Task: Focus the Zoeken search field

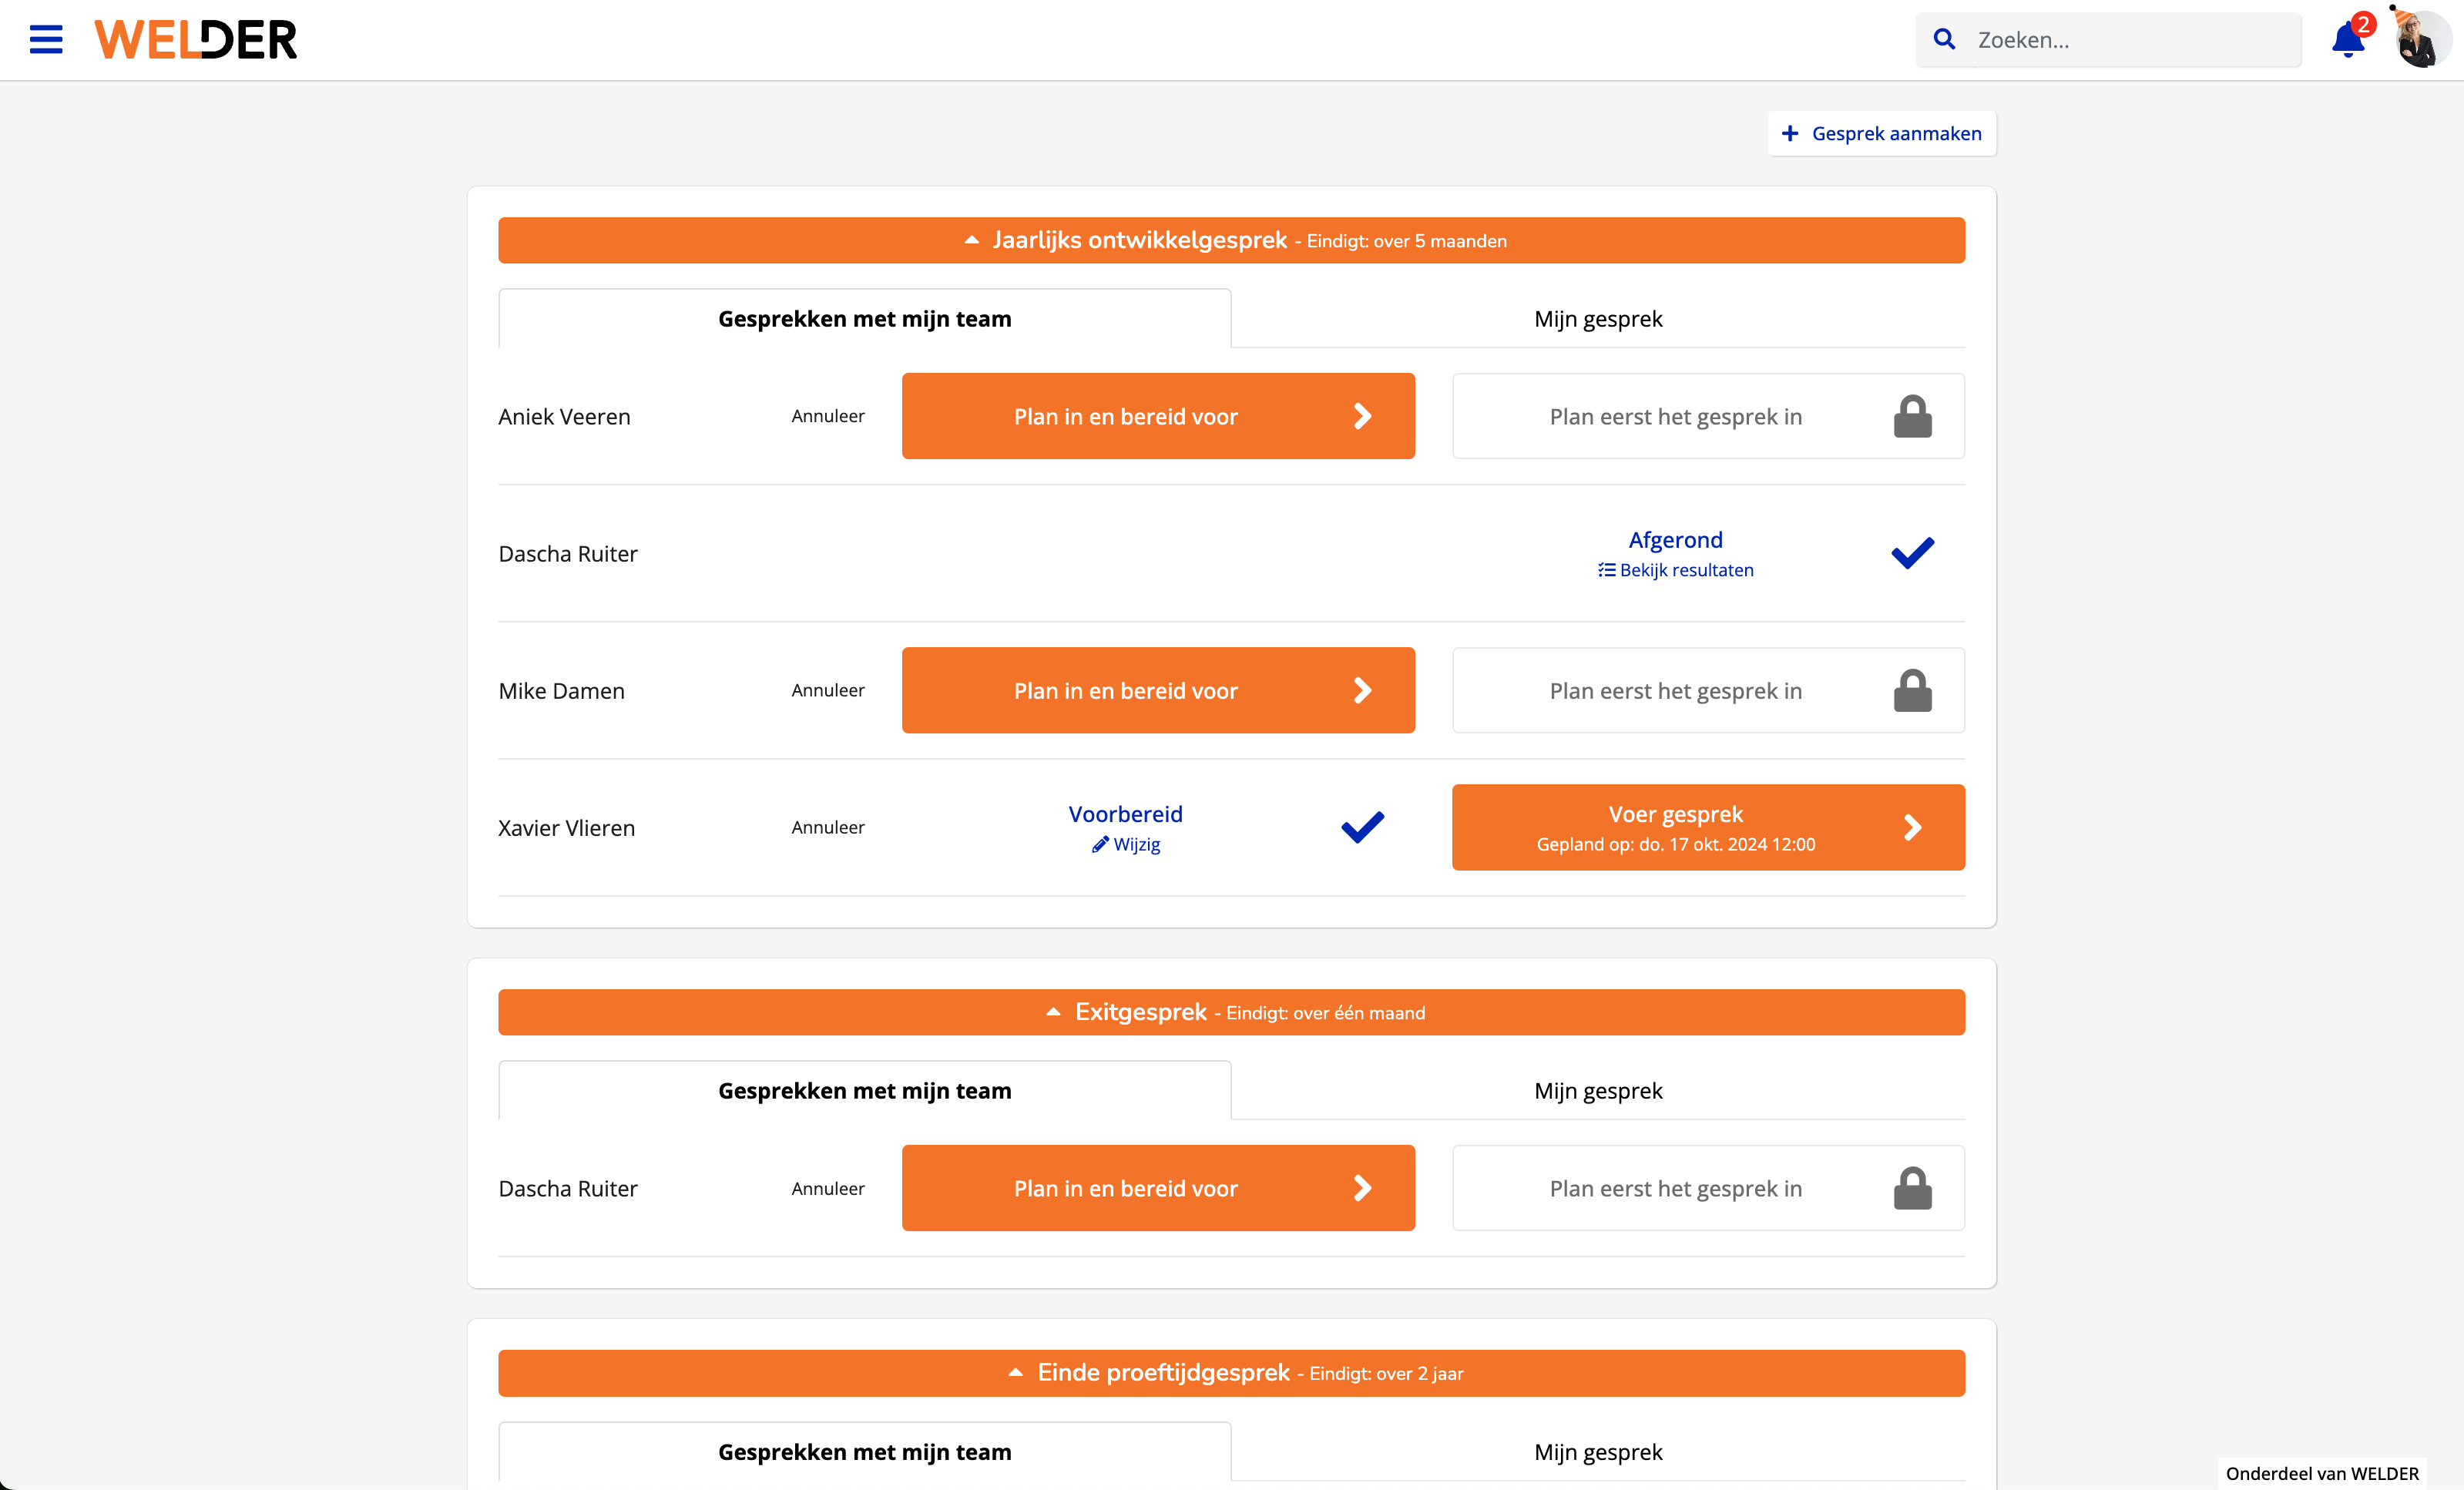Action: pos(2130,40)
